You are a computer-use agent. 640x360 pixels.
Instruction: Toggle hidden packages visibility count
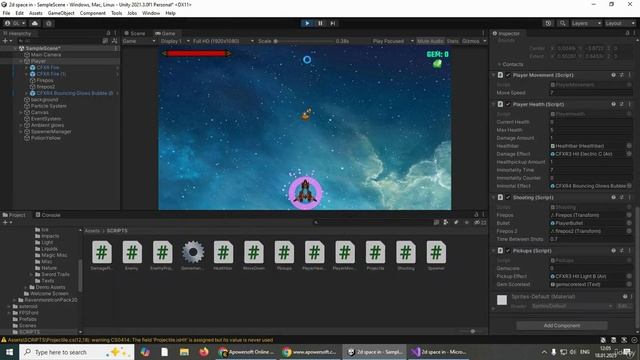pos(480,222)
